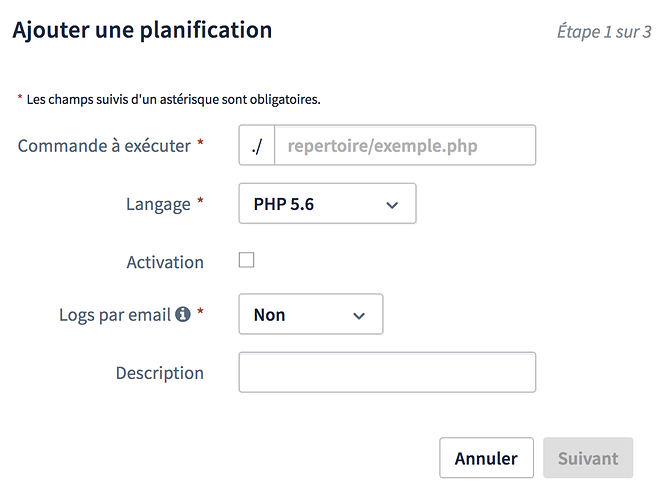
Task: Click the 'Langage' field label
Action: (158, 204)
